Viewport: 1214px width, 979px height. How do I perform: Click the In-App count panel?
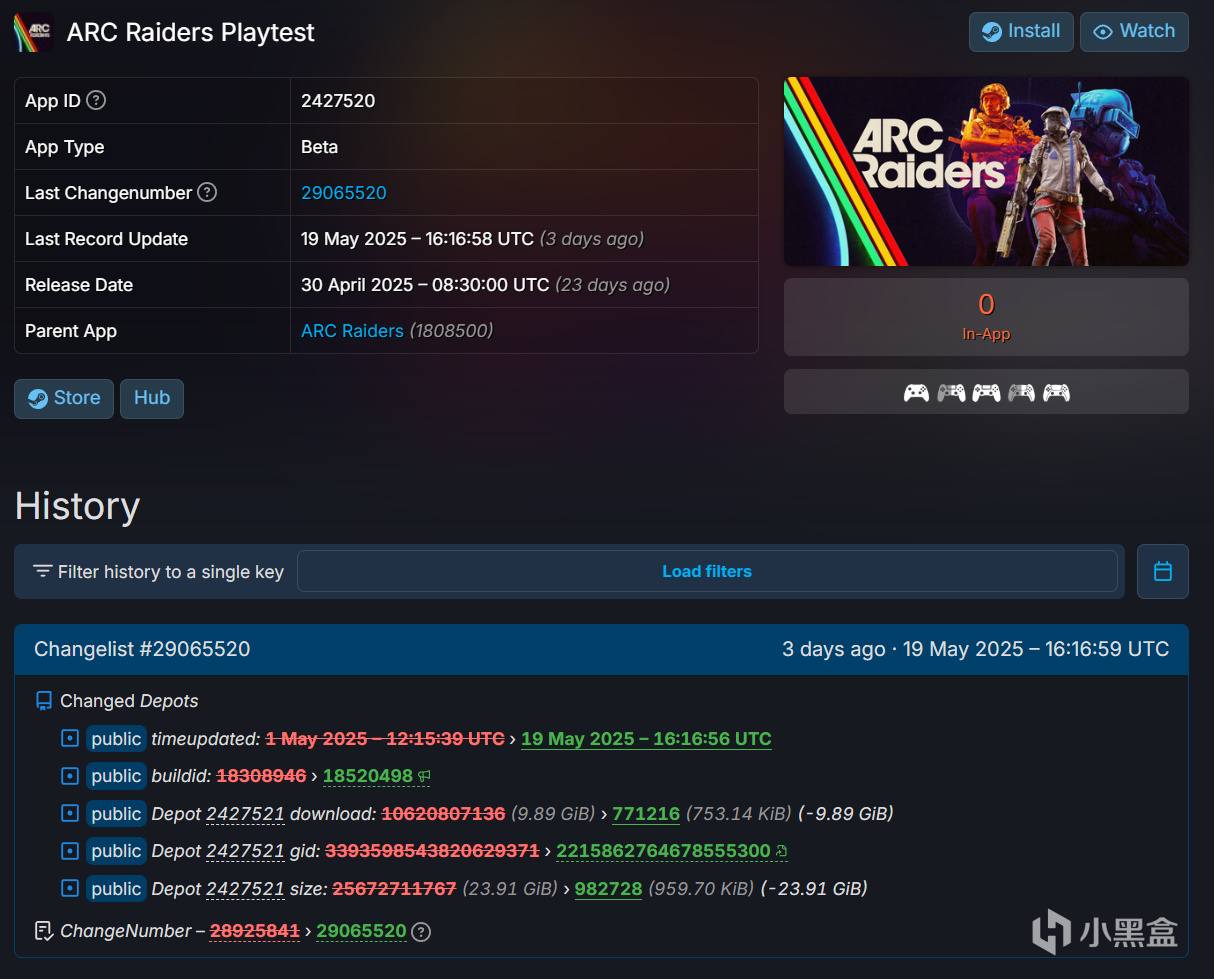point(986,317)
